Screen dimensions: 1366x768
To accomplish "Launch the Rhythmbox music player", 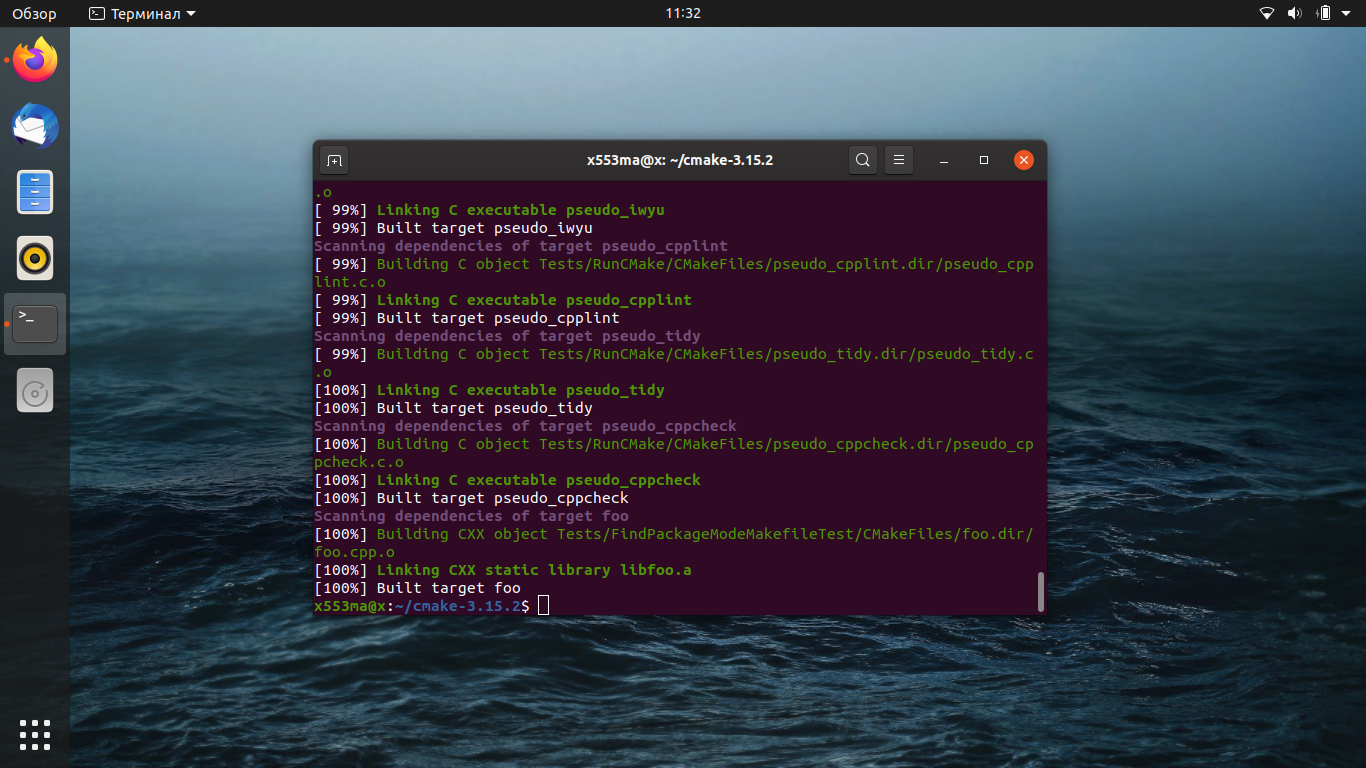I will [35, 258].
